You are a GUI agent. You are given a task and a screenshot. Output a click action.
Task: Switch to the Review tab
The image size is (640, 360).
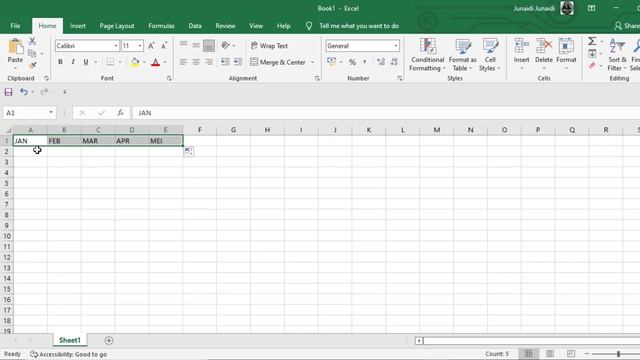[225, 26]
